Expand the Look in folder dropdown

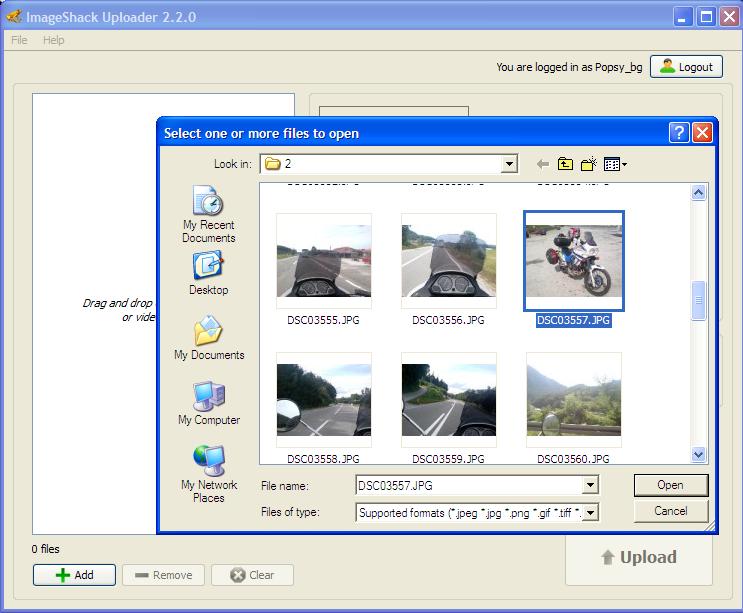click(x=509, y=164)
